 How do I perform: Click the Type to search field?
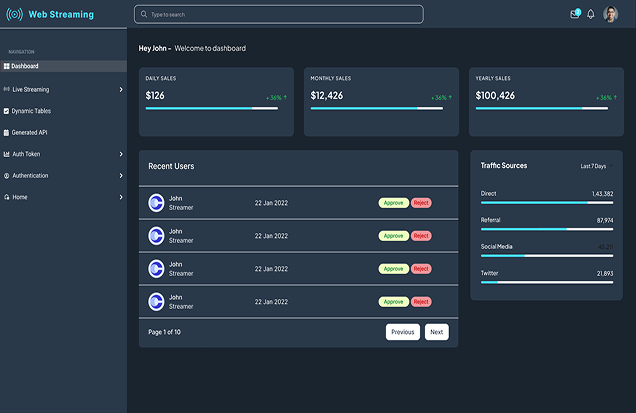pos(280,15)
